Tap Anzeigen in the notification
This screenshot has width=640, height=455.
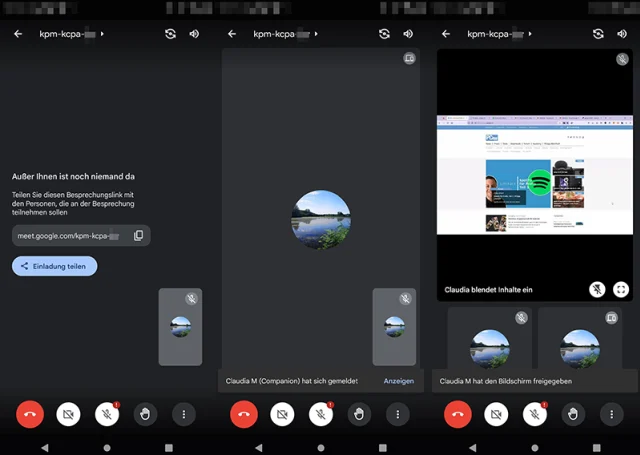point(398,381)
